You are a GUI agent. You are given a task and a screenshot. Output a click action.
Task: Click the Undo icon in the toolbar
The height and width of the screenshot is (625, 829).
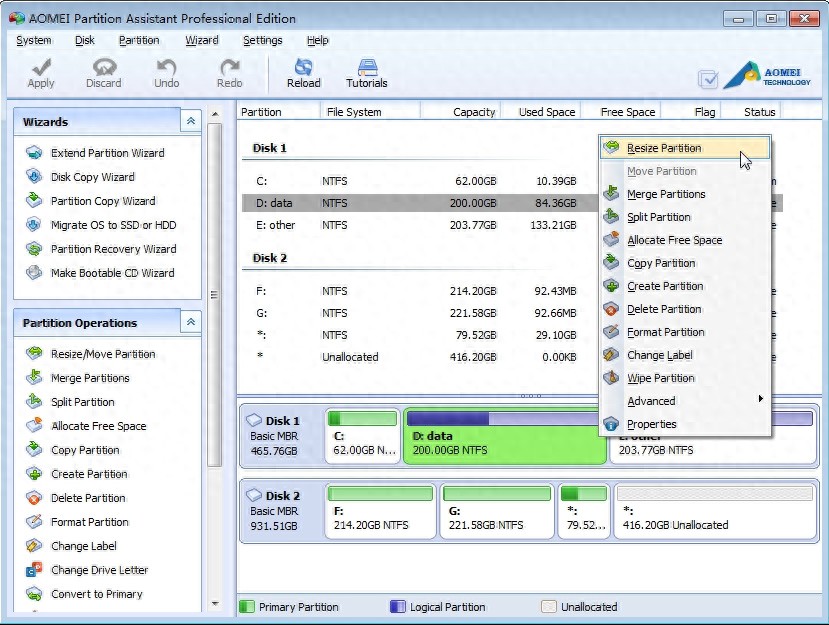165,70
